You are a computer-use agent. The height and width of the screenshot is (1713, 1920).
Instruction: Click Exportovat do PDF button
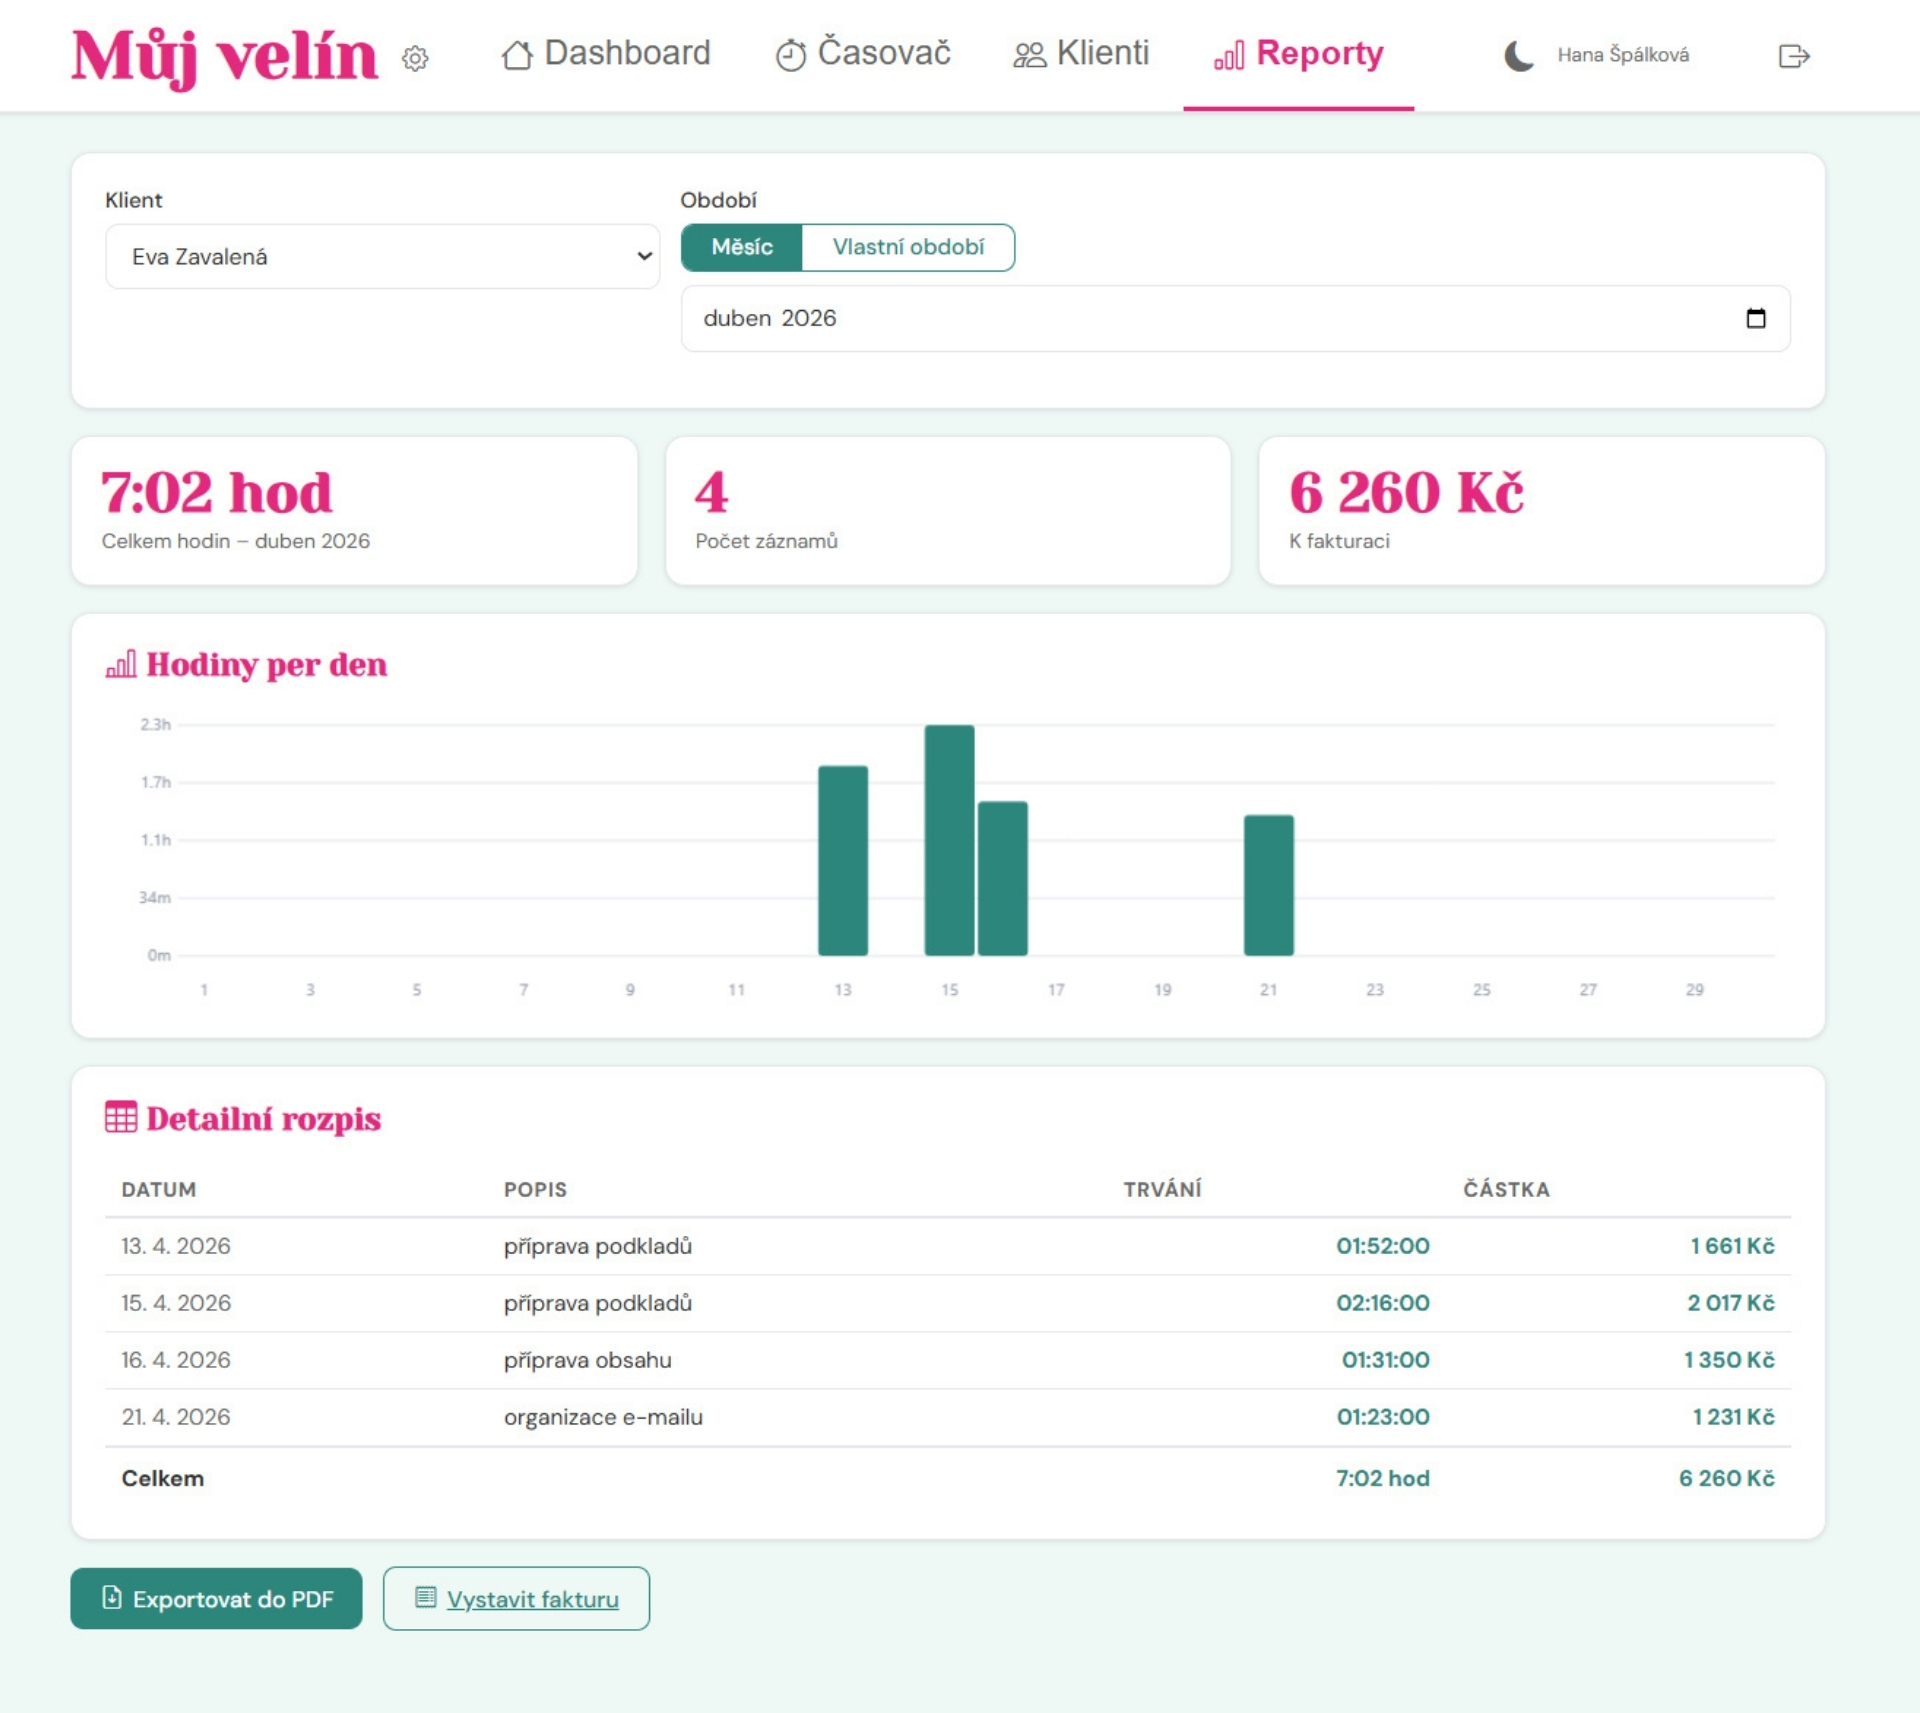click(x=216, y=1598)
